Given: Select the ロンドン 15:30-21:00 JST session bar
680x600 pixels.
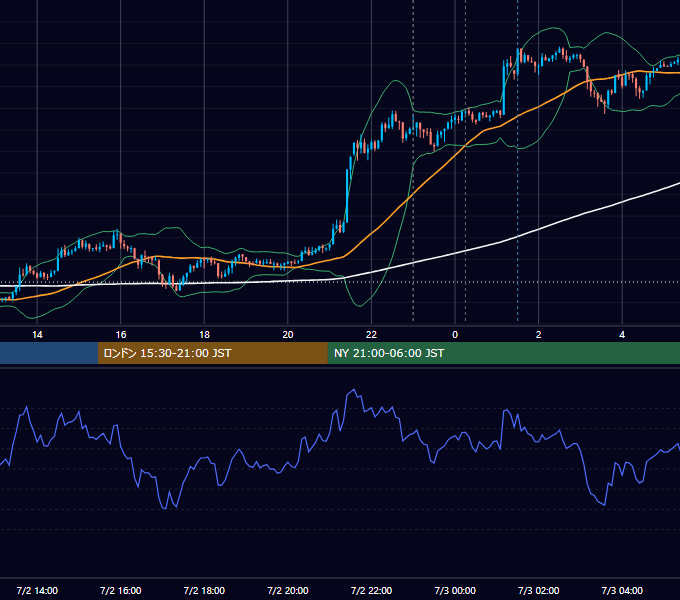Looking at the screenshot, I should (212, 353).
